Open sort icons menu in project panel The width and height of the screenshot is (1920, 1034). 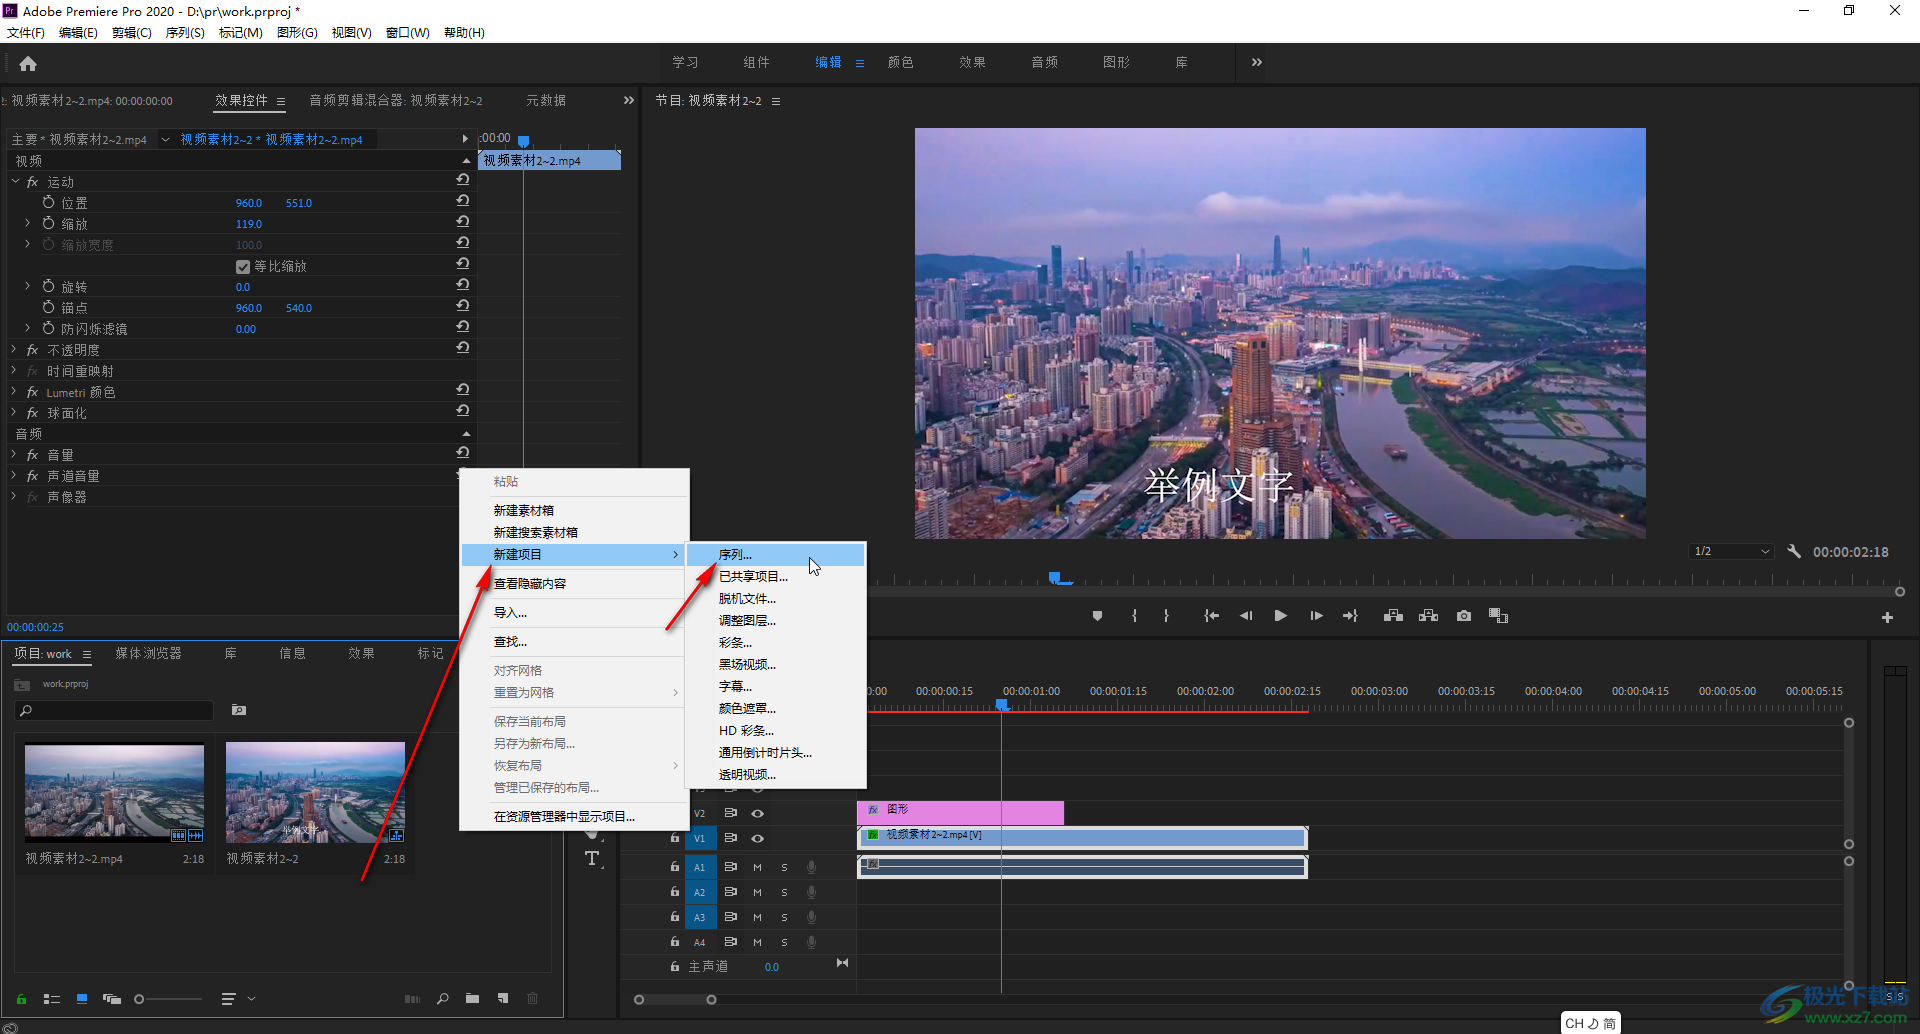[228, 998]
